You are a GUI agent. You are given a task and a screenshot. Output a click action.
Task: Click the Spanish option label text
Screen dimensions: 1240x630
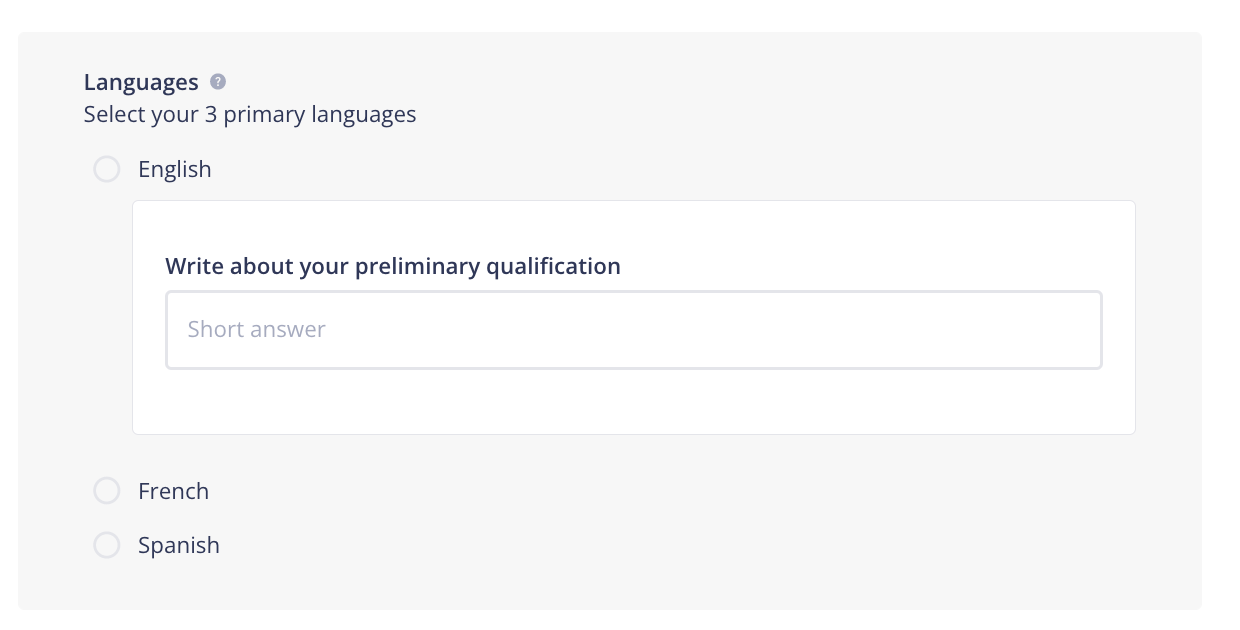pyautogui.click(x=179, y=545)
